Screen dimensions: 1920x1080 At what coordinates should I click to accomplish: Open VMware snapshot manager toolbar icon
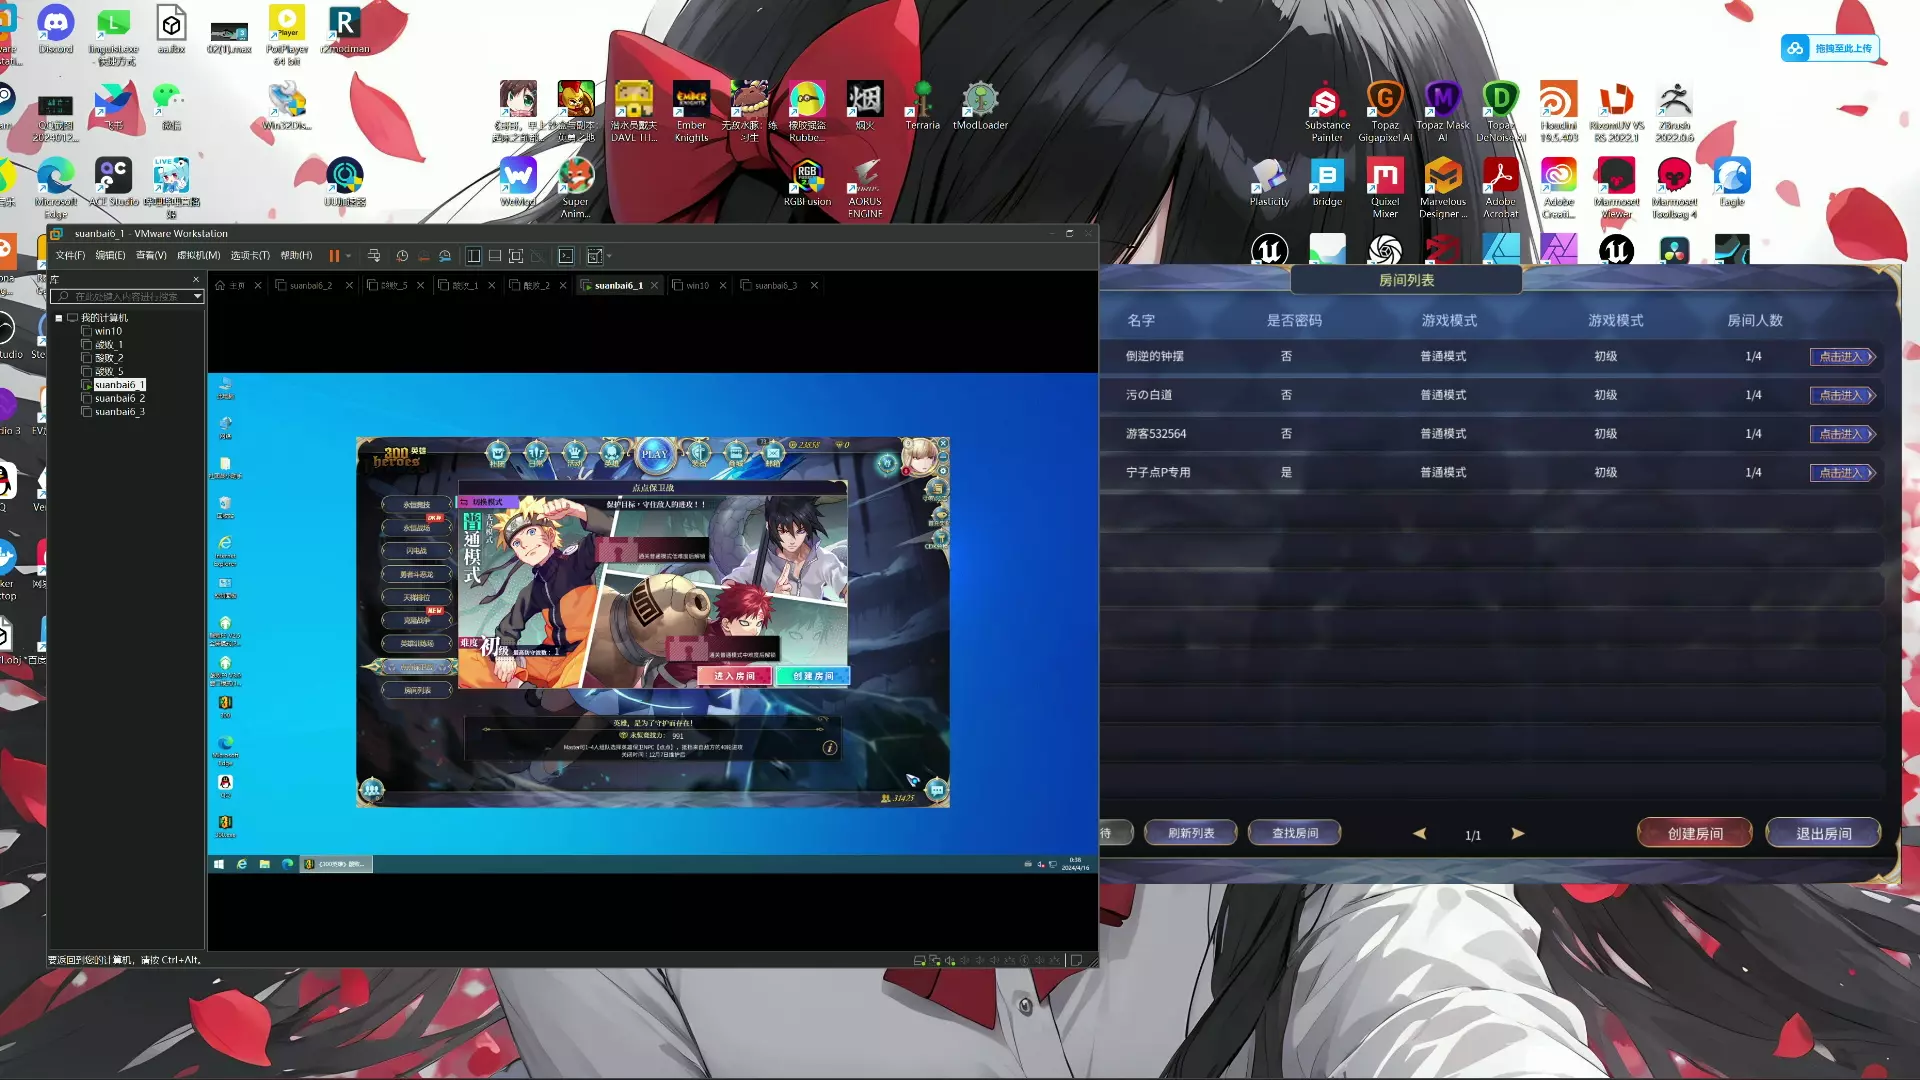[x=445, y=256]
